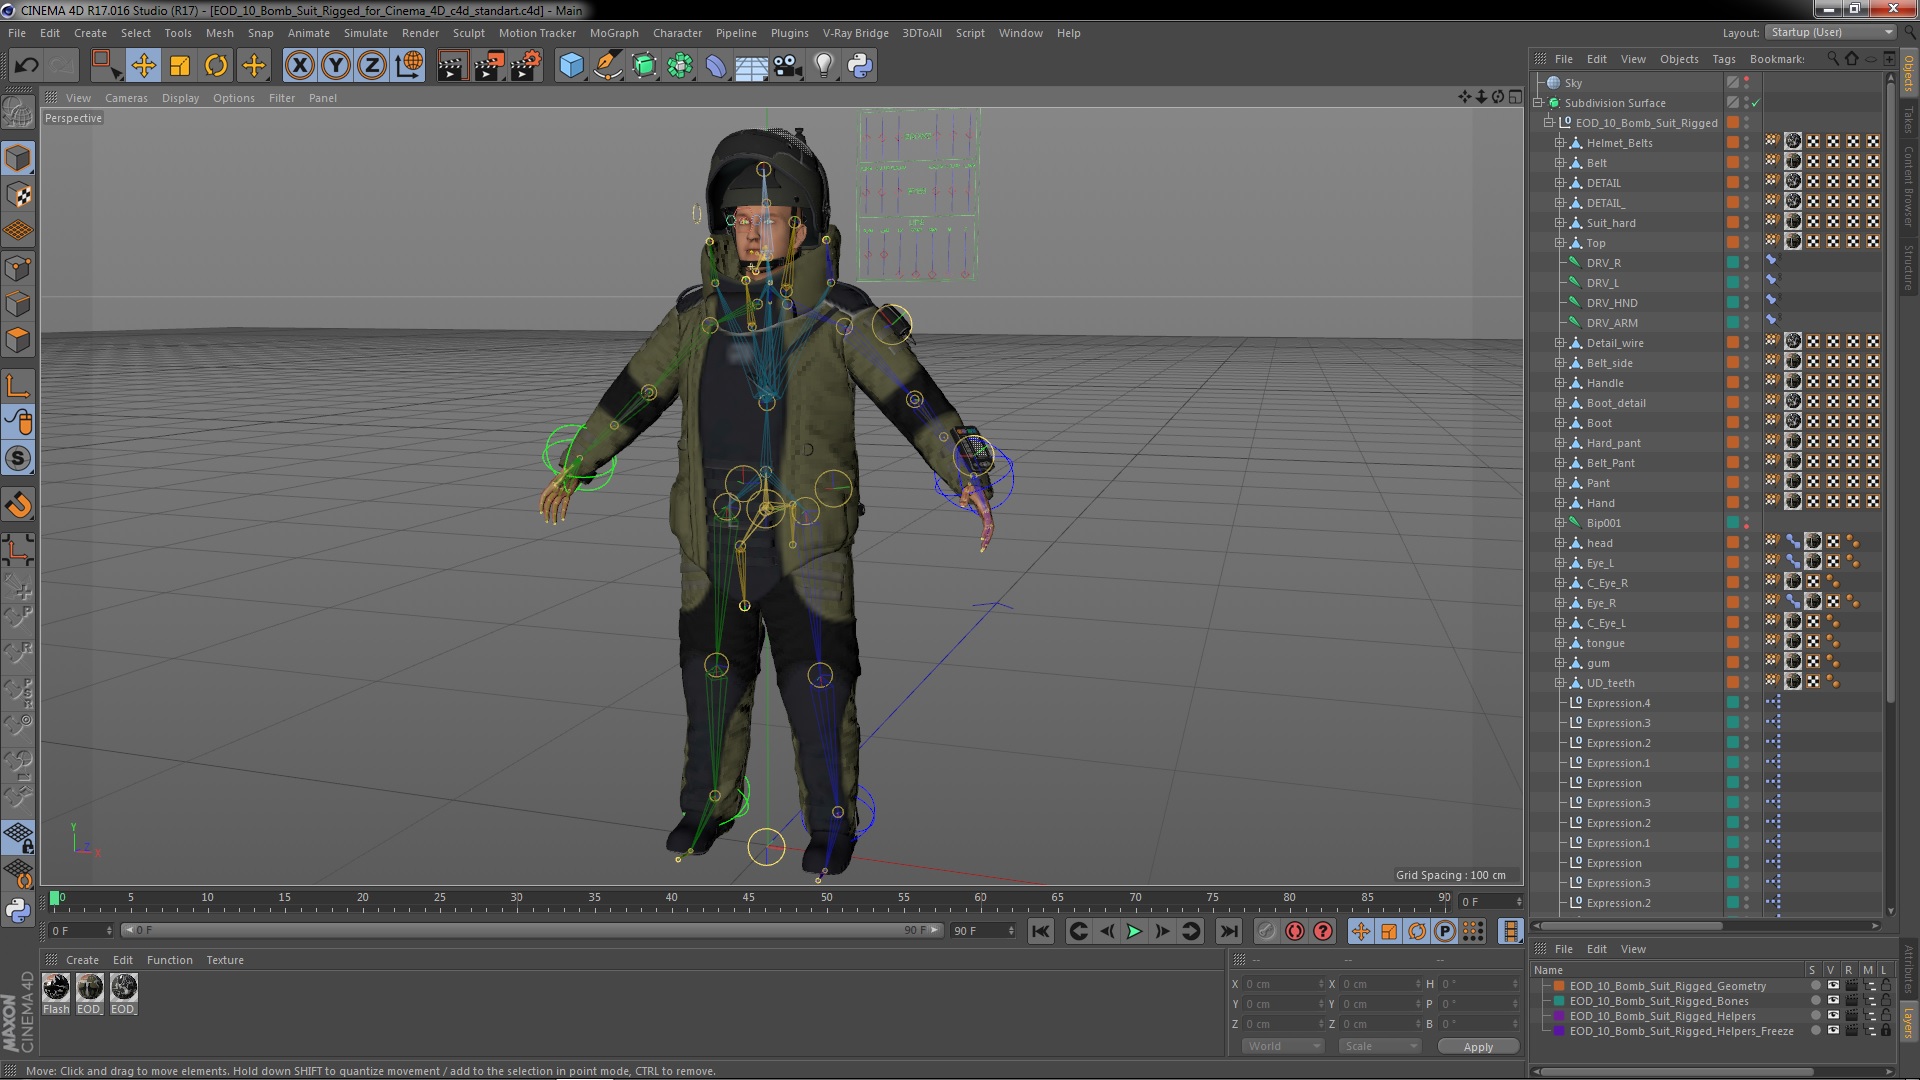Open viewport Display menu
The image size is (1920, 1080).
tap(180, 98)
